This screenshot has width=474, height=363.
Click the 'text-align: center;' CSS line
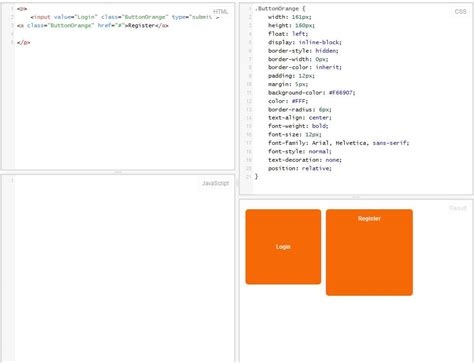(300, 118)
